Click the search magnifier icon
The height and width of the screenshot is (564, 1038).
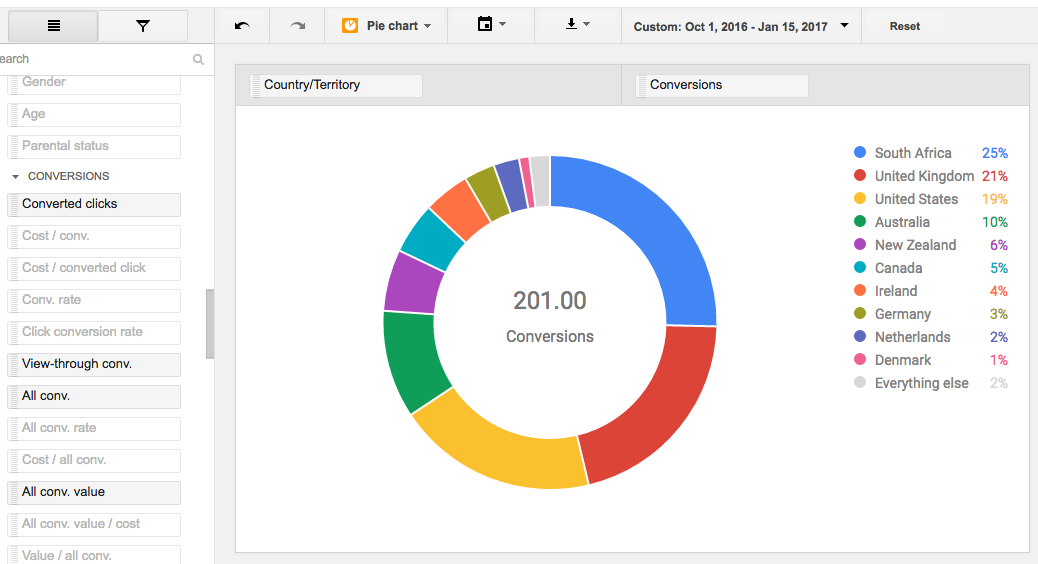(198, 59)
